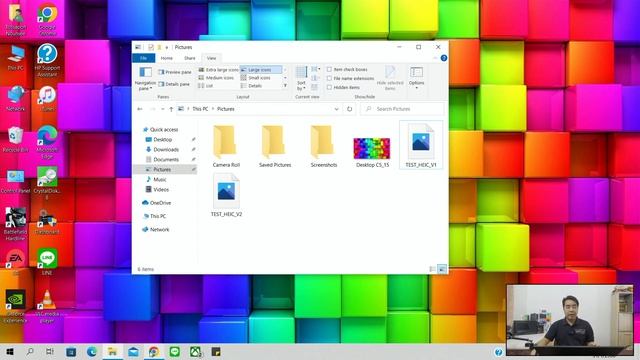
Task: Click the Search Pictures field
Action: pos(402,109)
